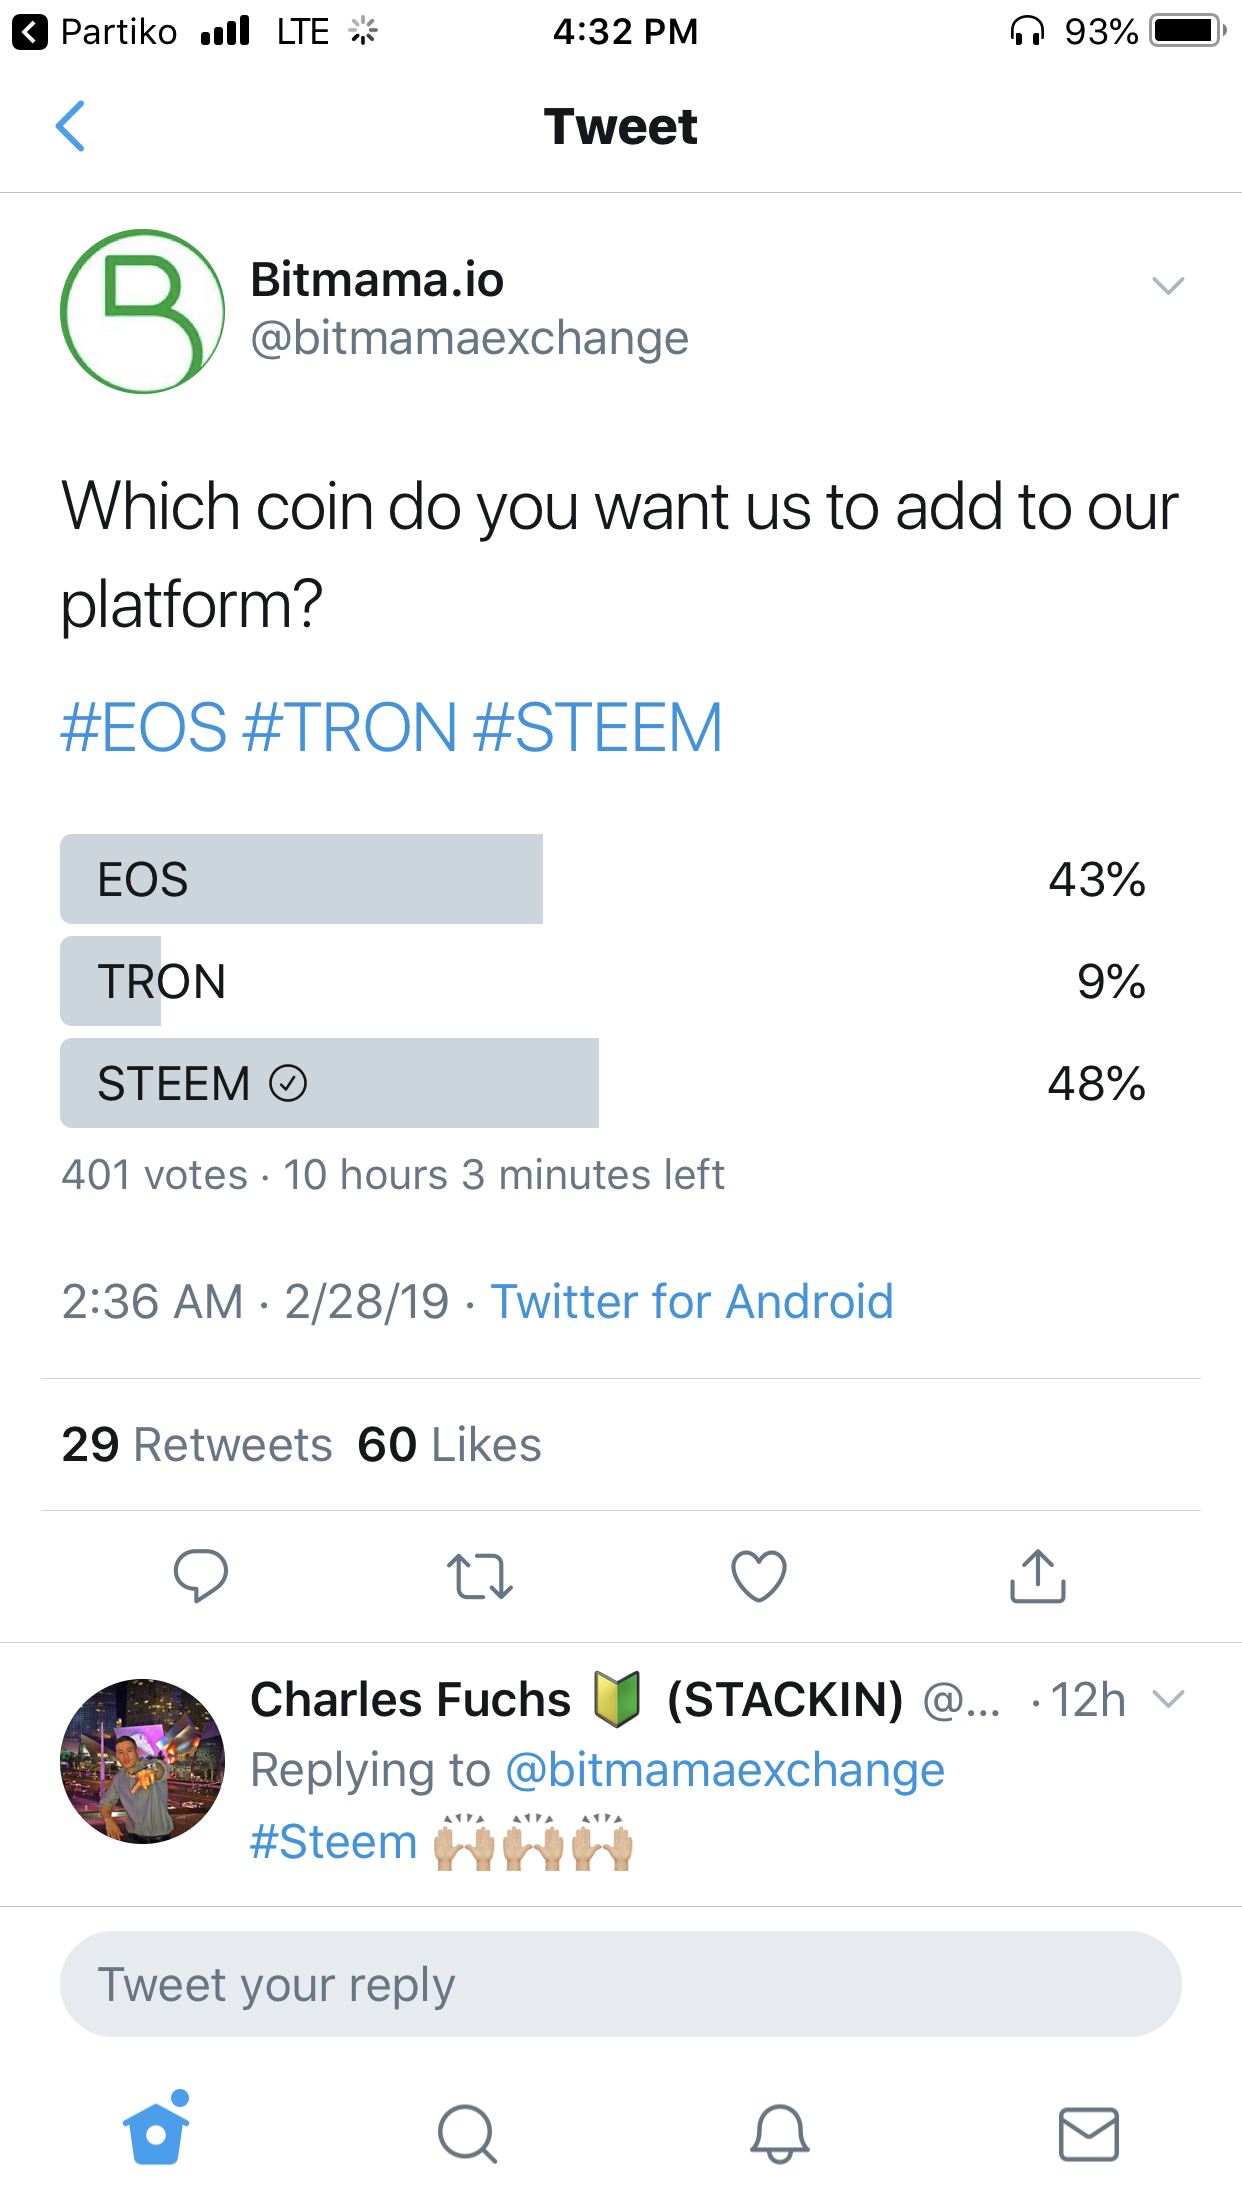Open the Notifications bell tab
This screenshot has height=2208, width=1242.
coord(779,2134)
